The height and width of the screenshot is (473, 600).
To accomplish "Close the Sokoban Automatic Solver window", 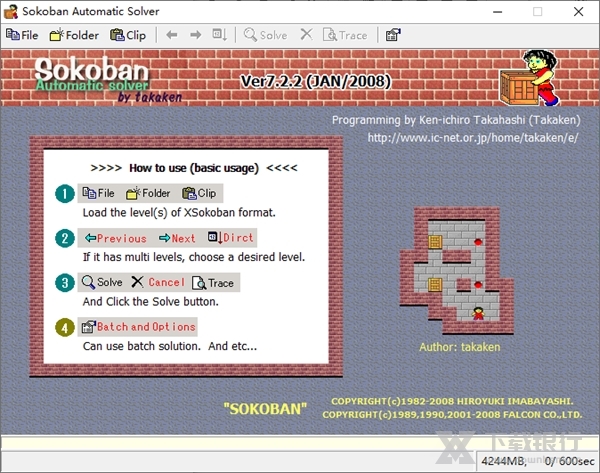I will [x=579, y=11].
